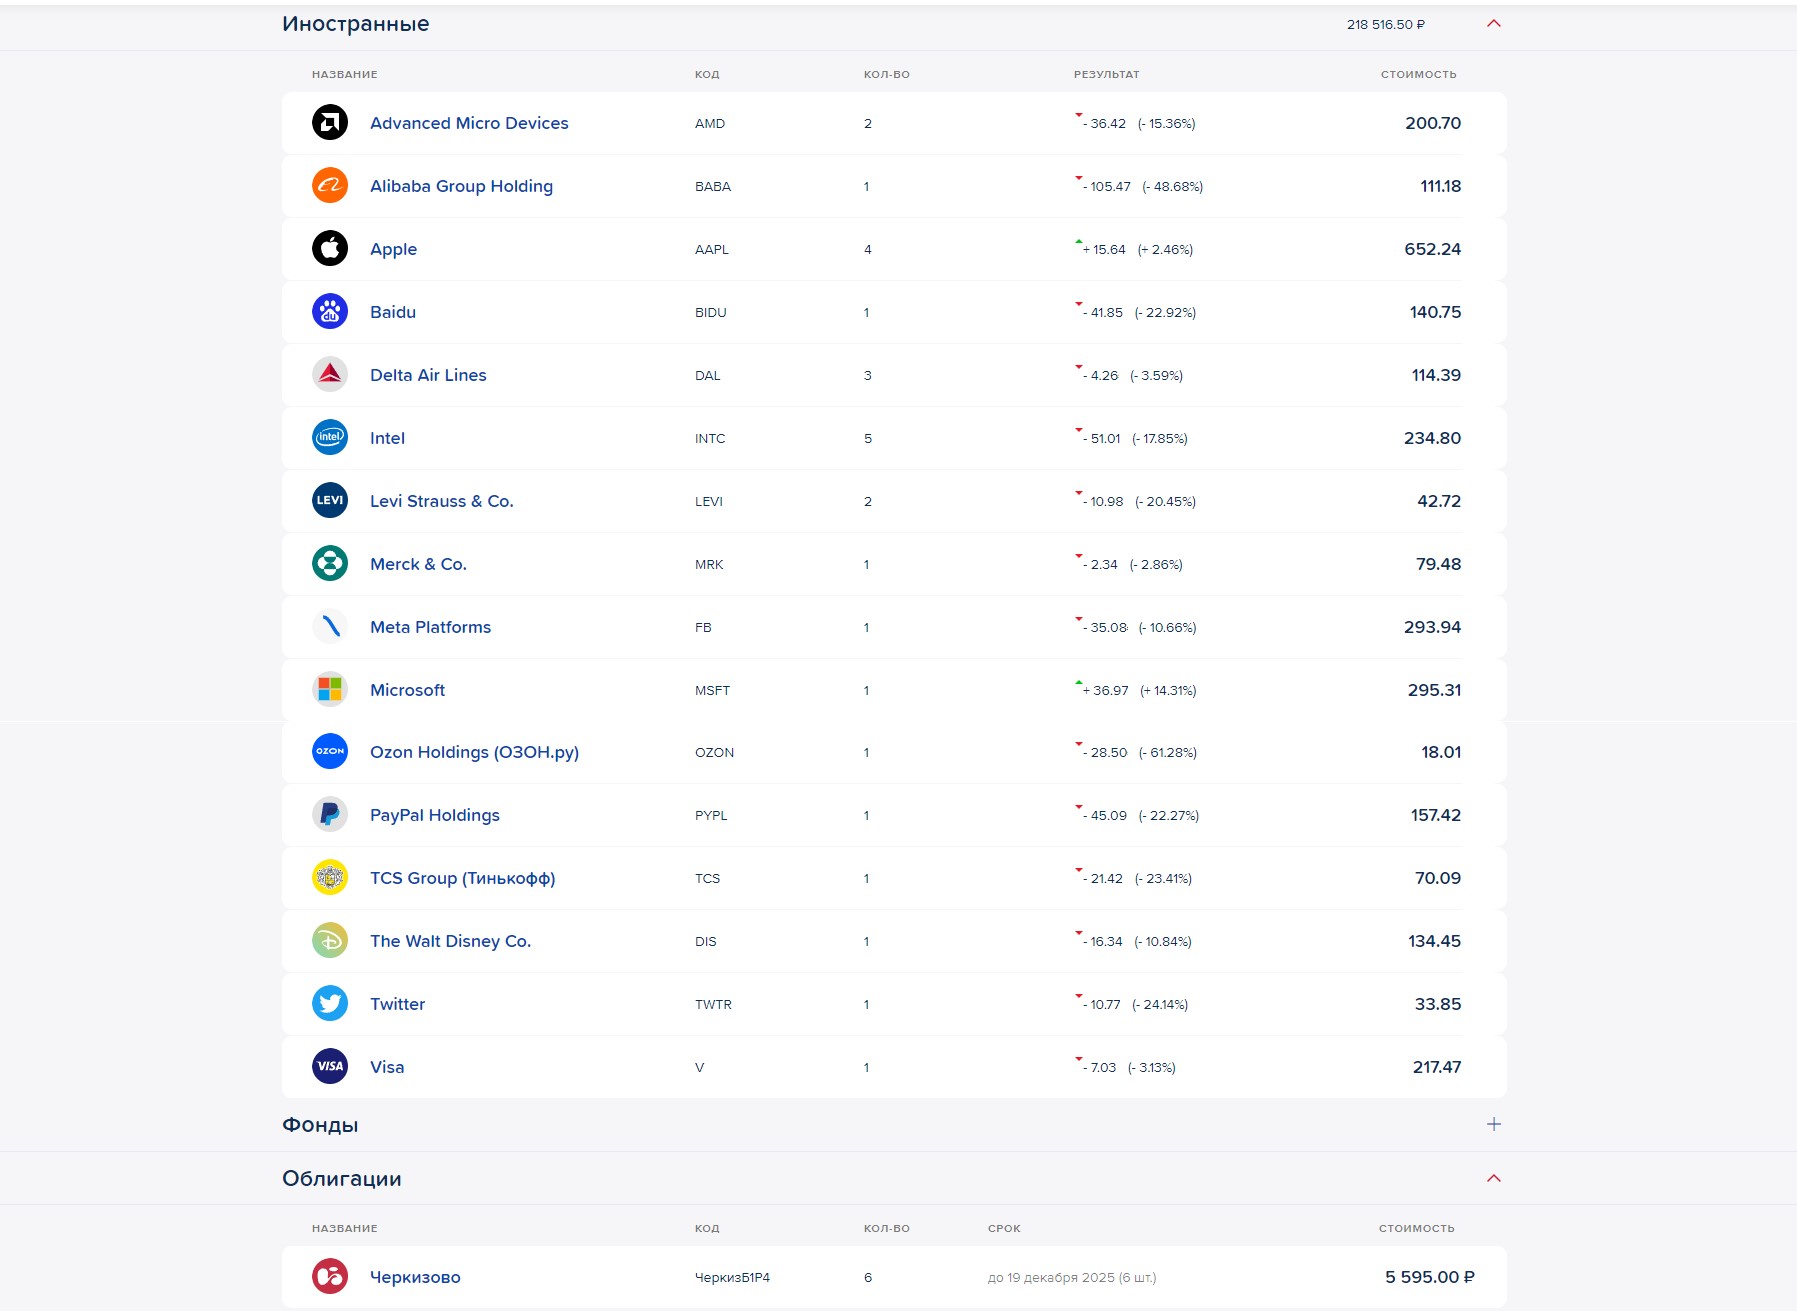The image size is (1797, 1311).
Task: Click the total value 218 516.50 ₽
Action: 1385,25
